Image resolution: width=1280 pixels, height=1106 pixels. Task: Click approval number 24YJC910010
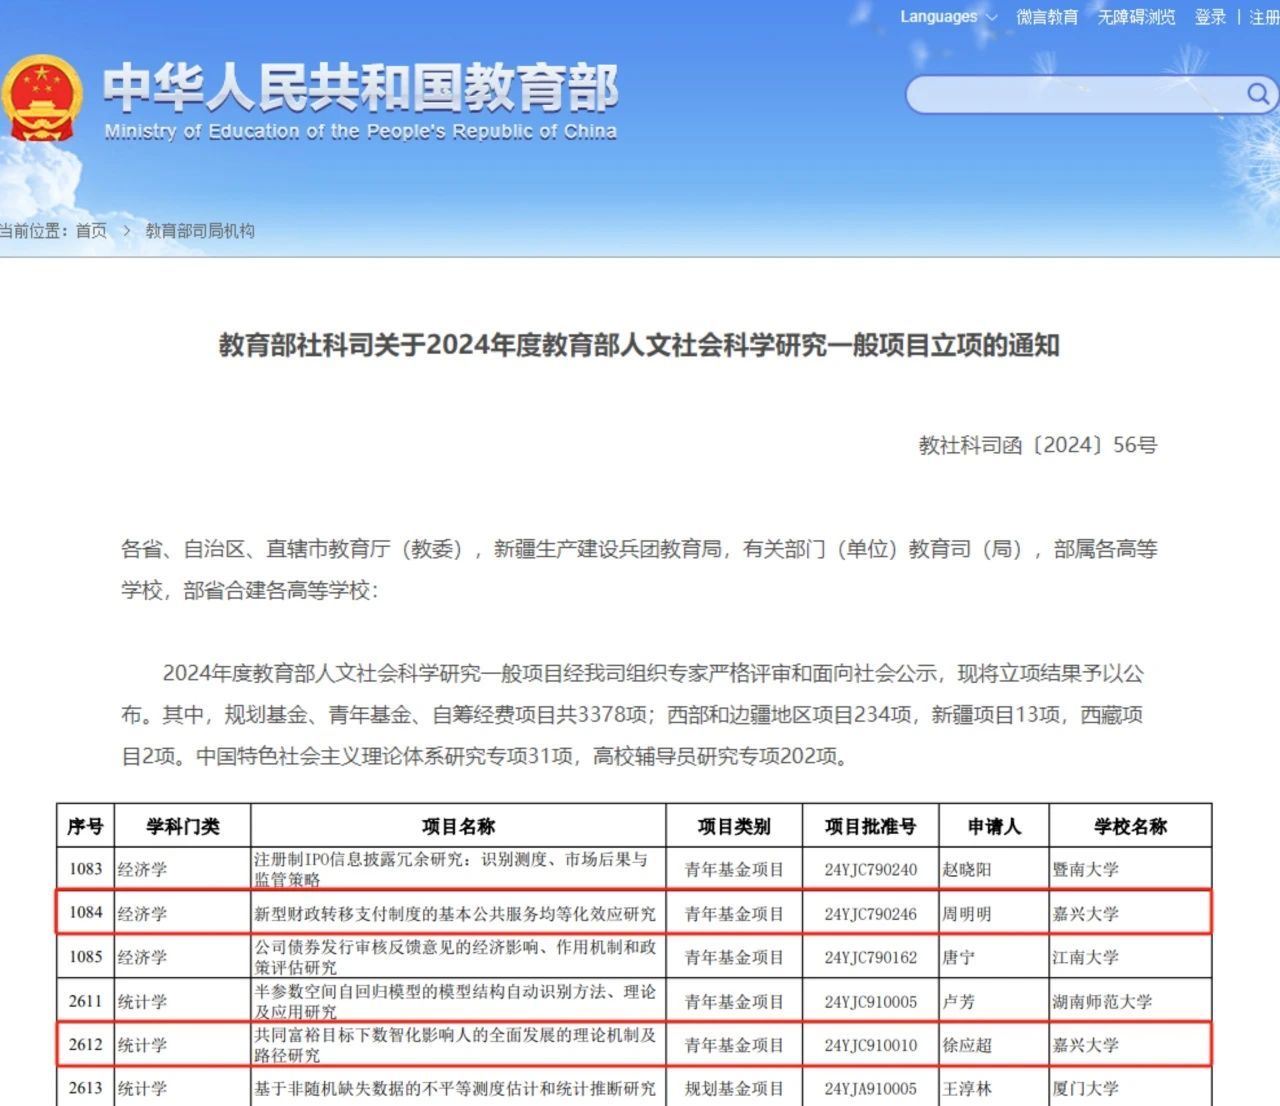tap(870, 1045)
